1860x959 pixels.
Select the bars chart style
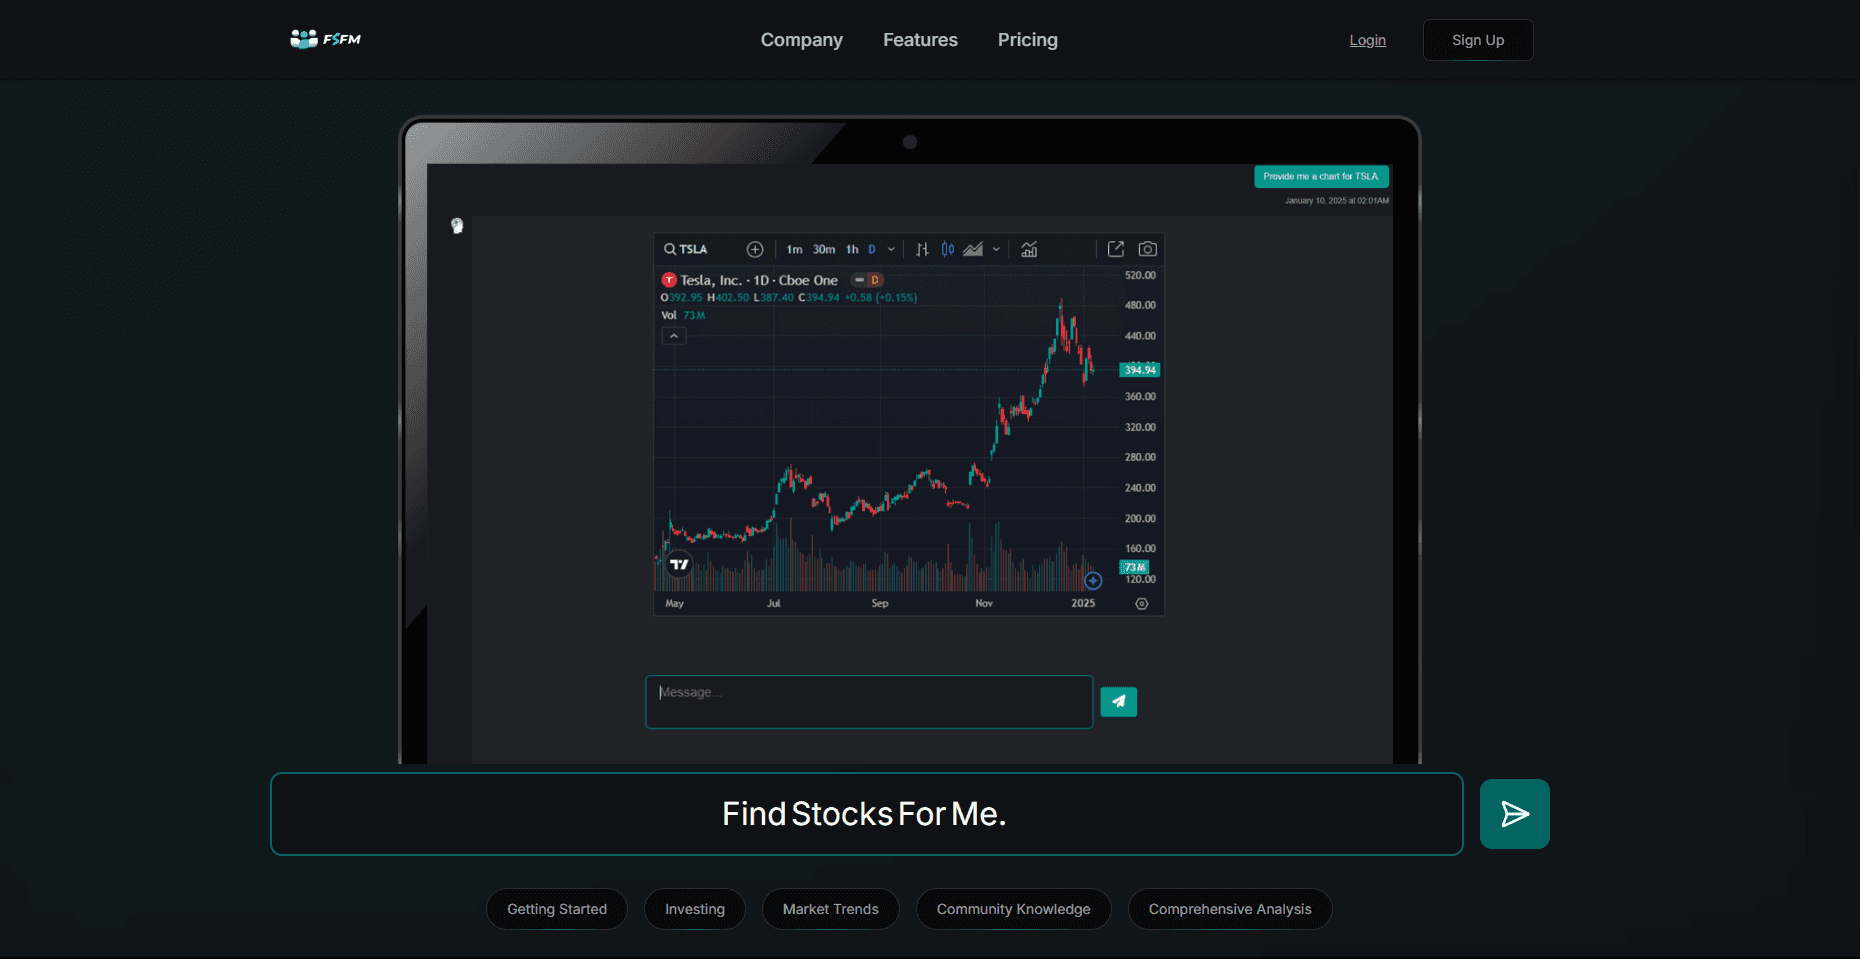pos(922,249)
